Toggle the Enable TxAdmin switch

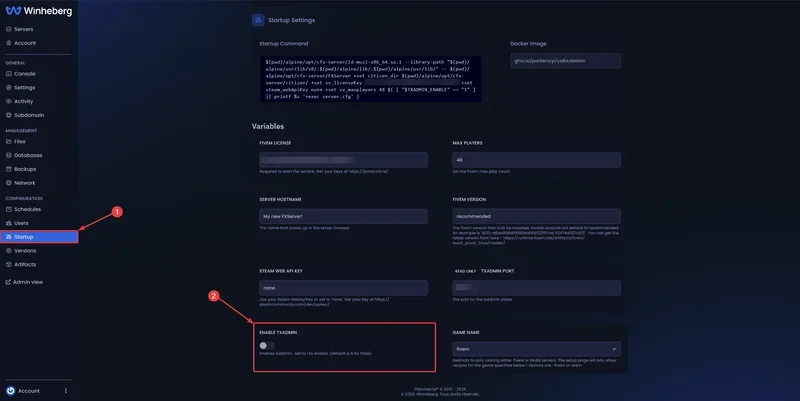[x=266, y=345]
